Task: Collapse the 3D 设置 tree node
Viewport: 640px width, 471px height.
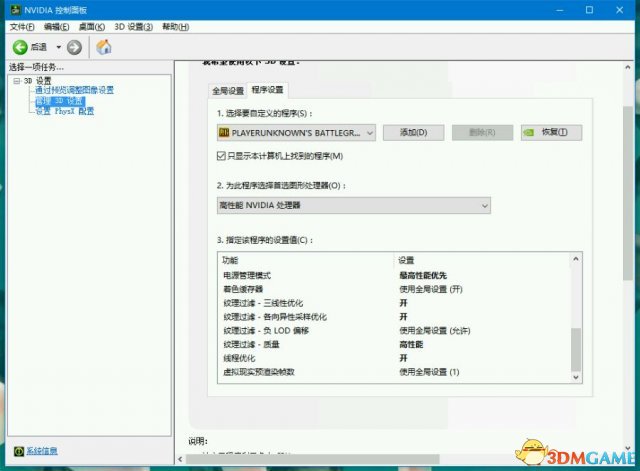Action: (17, 81)
